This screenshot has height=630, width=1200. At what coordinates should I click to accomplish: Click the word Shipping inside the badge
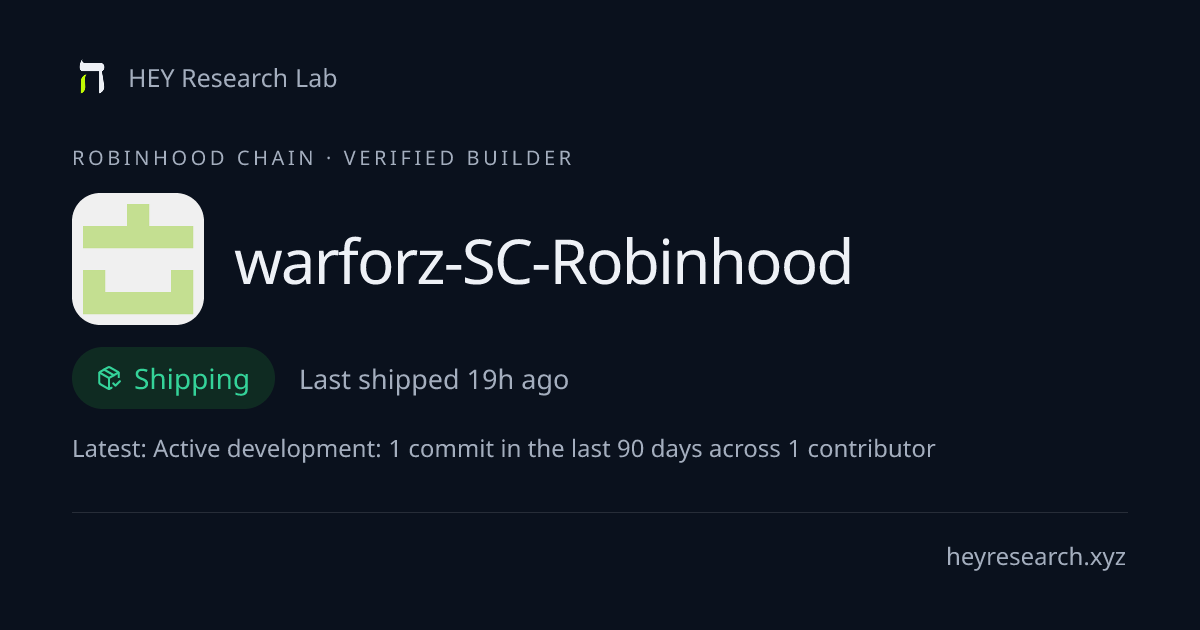point(191,379)
